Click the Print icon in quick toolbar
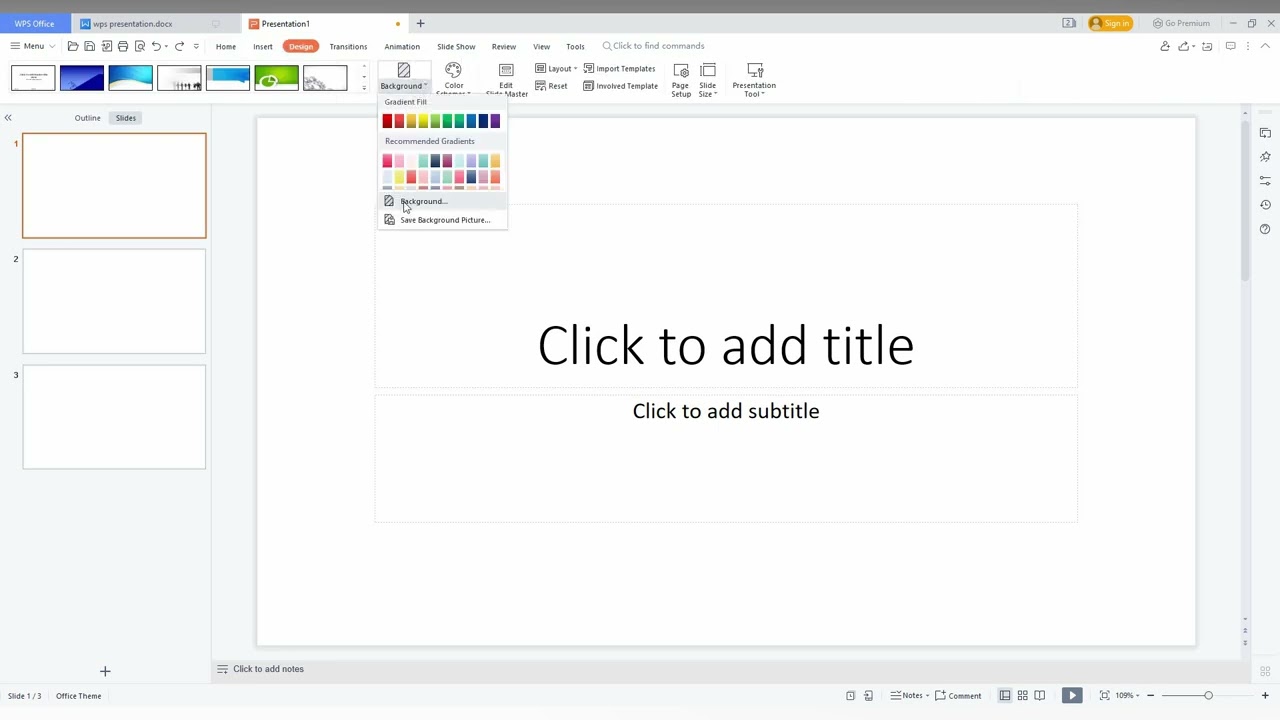 pos(123,46)
